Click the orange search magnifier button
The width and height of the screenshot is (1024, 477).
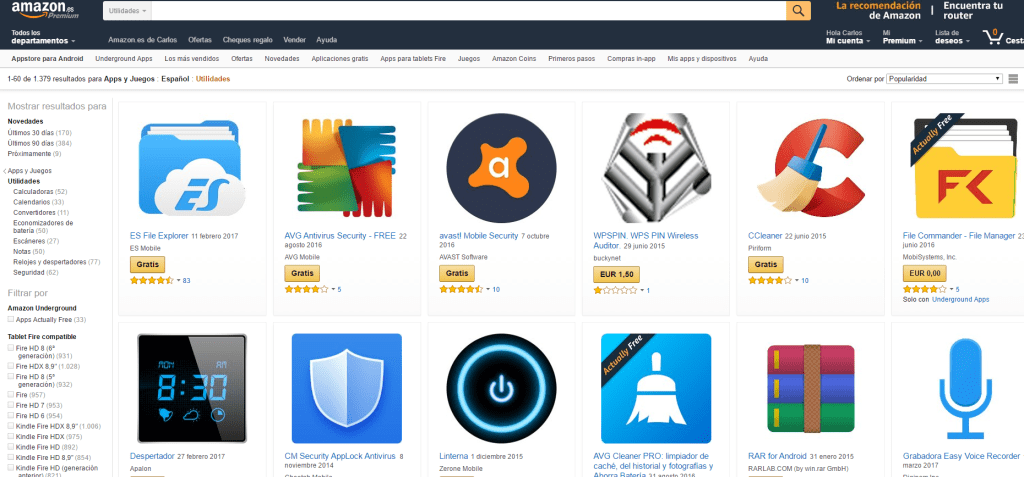(798, 10)
